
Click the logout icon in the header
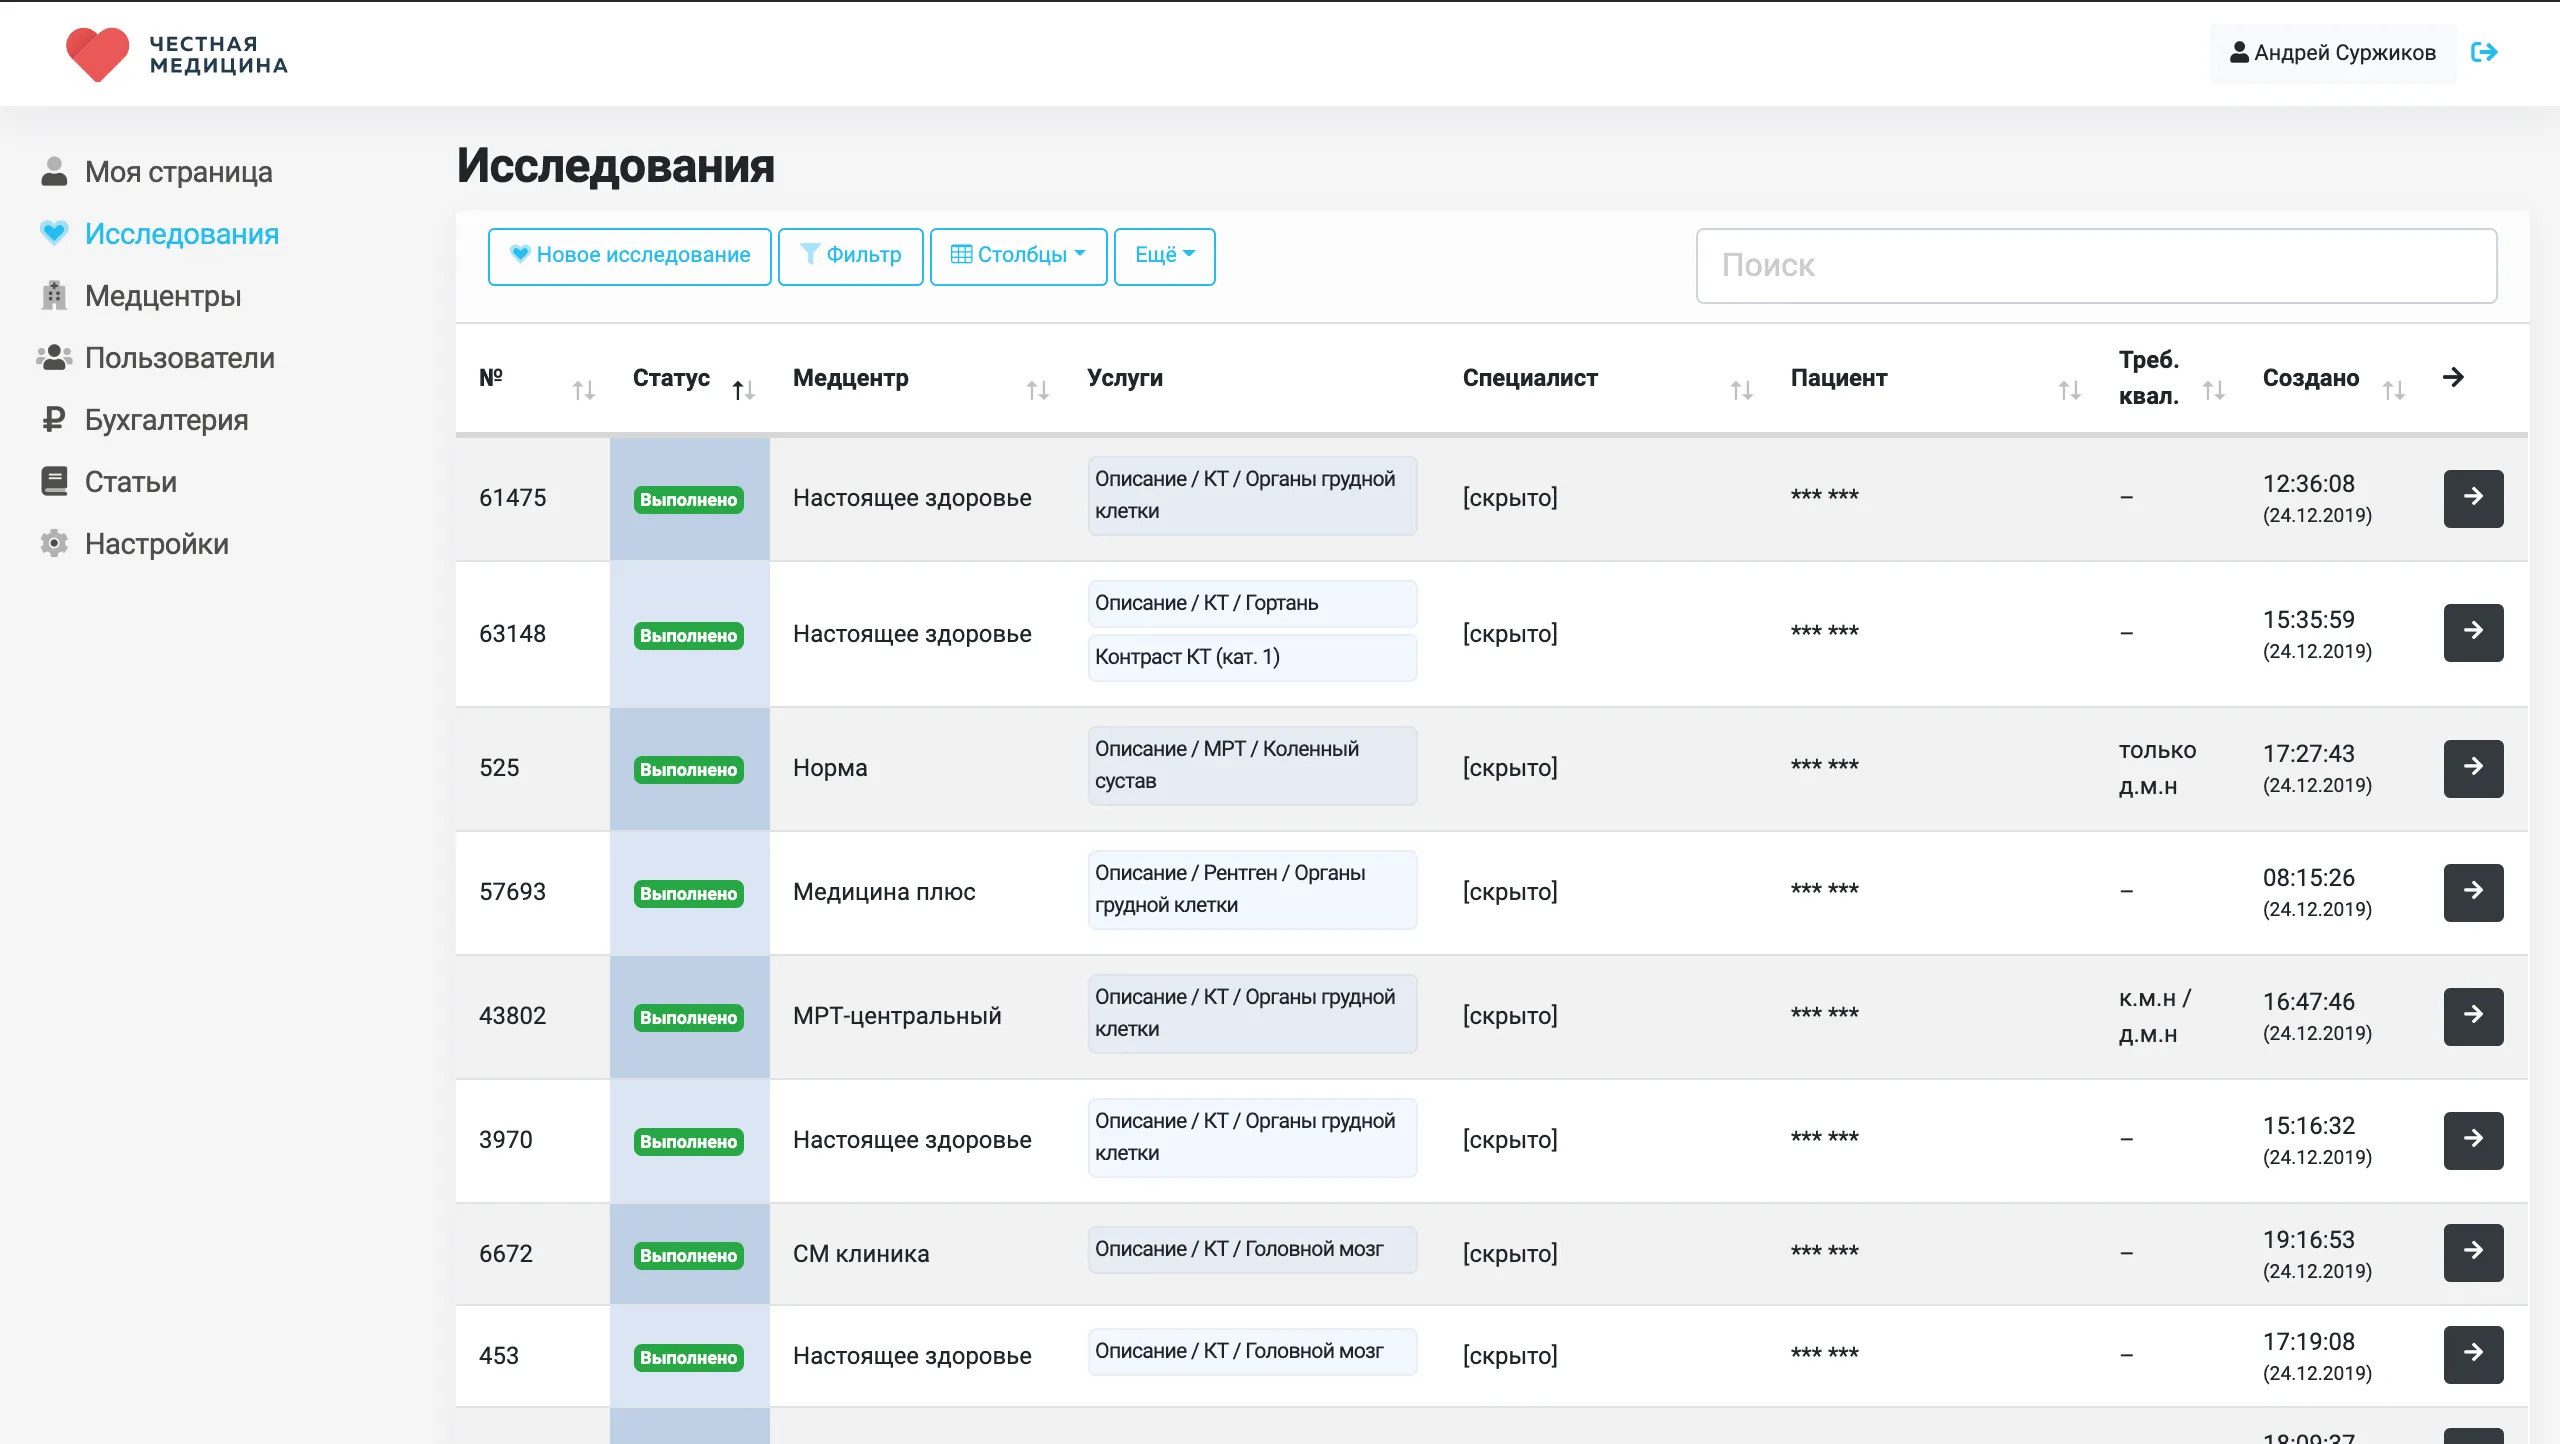point(2484,52)
